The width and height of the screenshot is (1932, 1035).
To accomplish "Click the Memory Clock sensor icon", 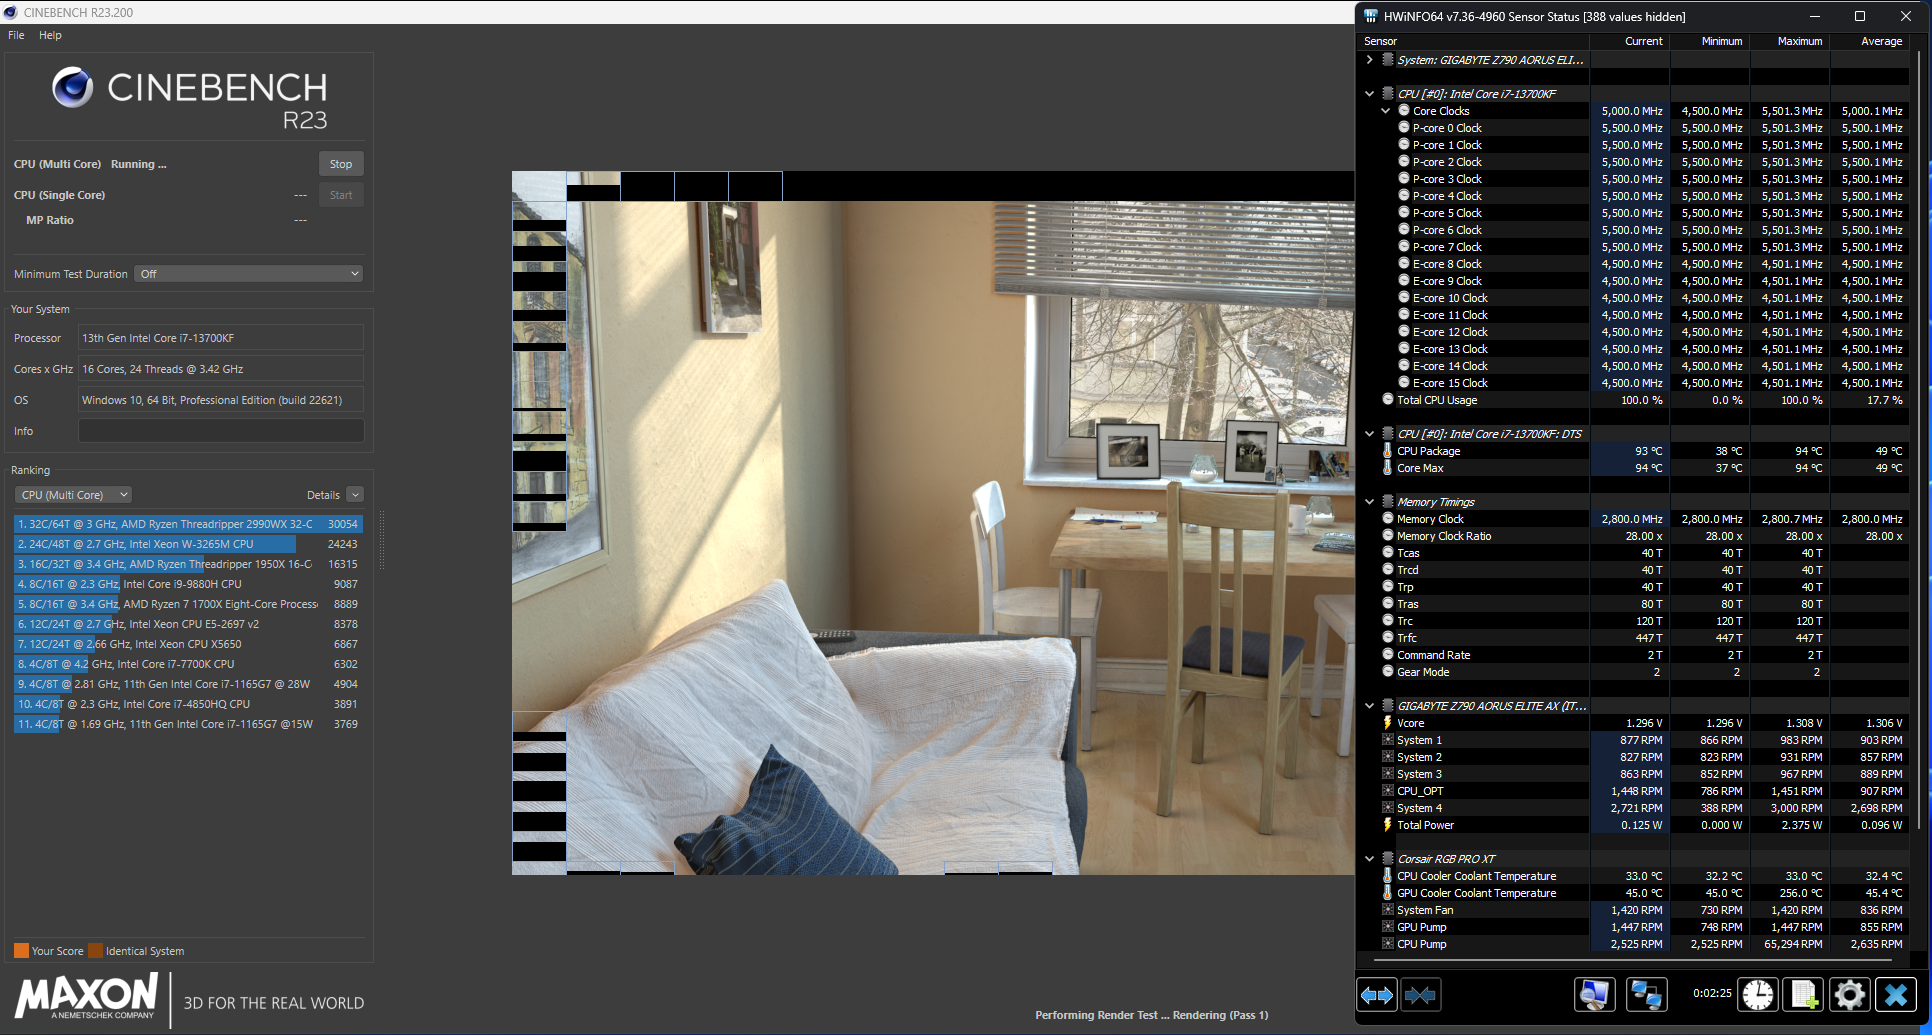I will click(1388, 519).
